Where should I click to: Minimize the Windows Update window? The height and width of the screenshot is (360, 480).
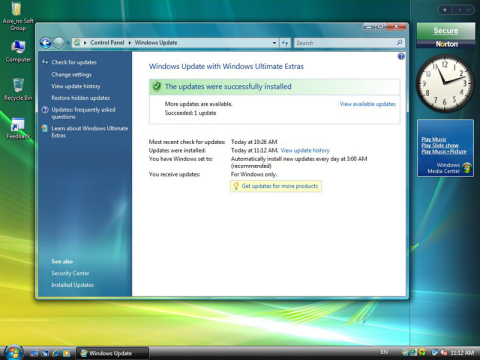click(368, 27)
